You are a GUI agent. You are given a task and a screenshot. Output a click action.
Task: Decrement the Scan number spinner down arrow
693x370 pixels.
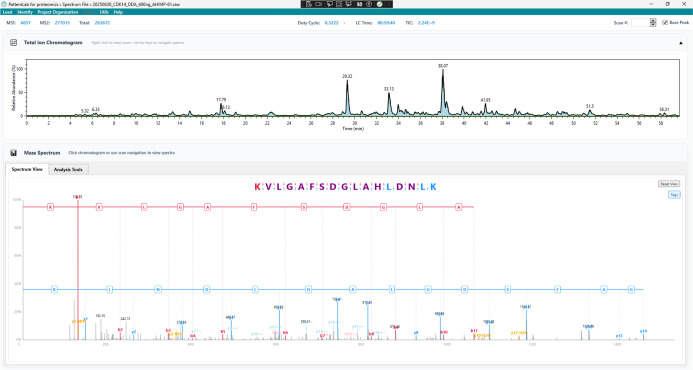point(653,24)
